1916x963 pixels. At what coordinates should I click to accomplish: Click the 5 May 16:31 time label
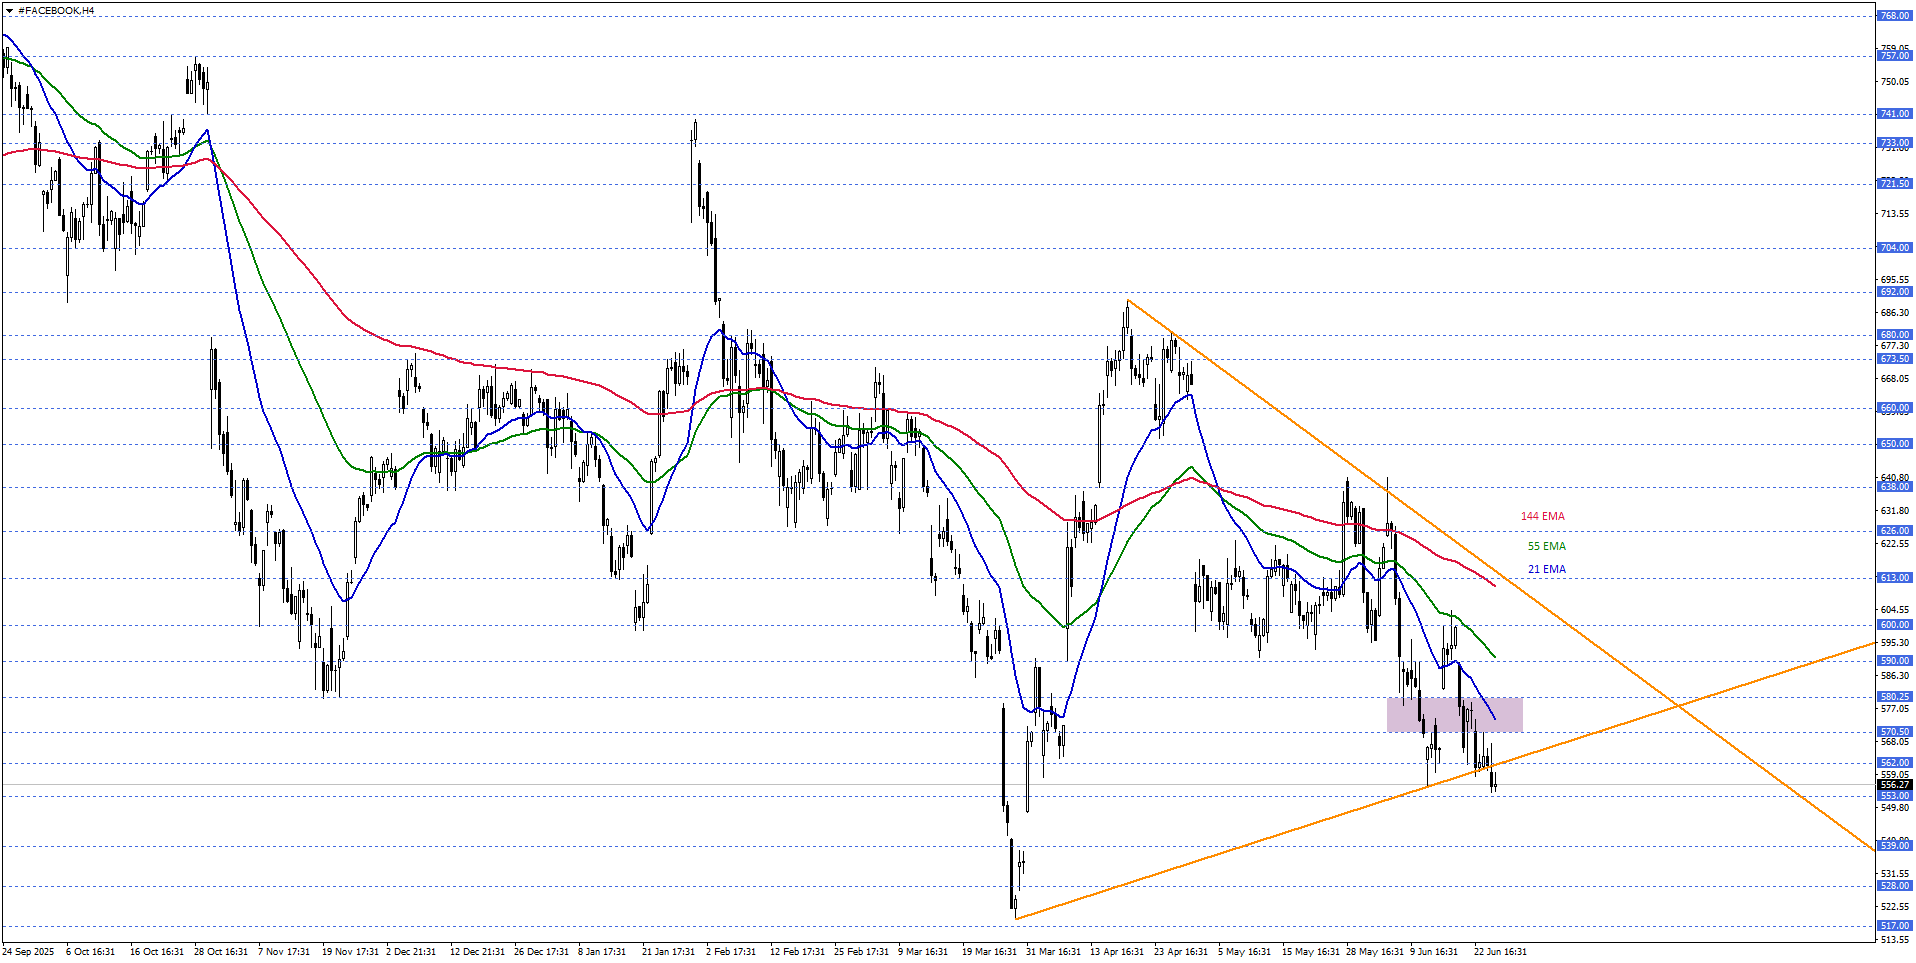1244,952
